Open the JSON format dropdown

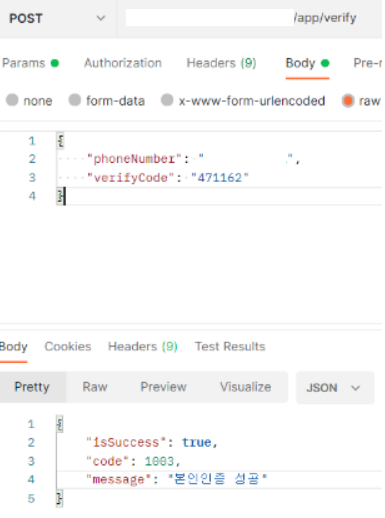335,388
